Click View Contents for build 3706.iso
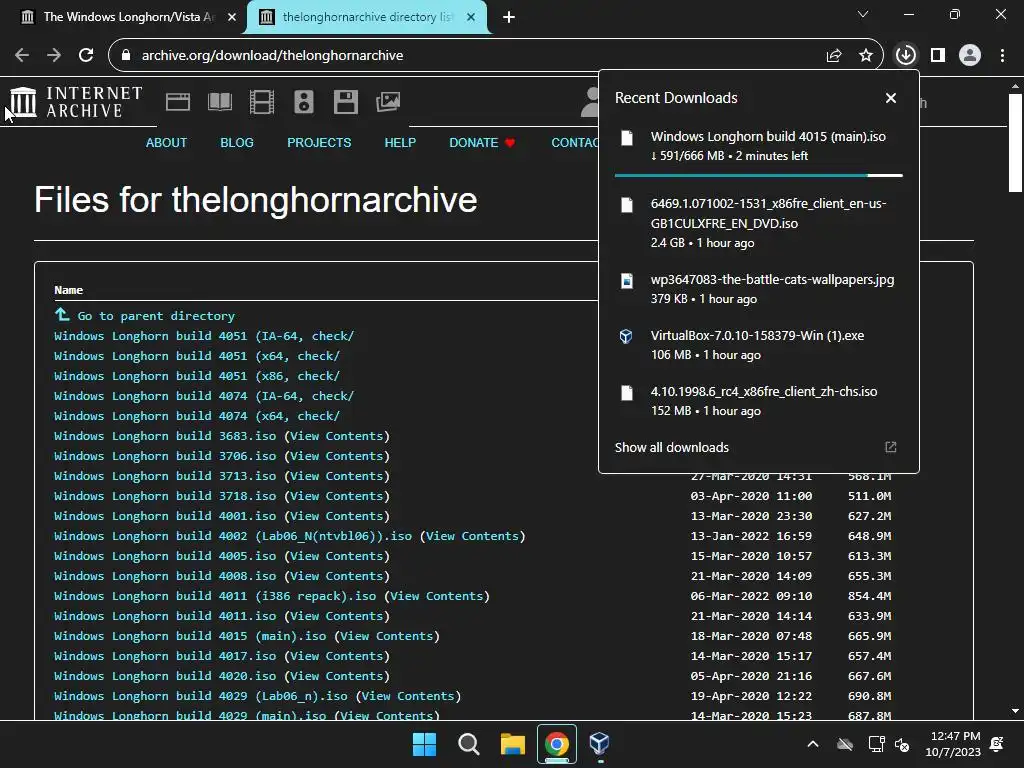This screenshot has width=1024, height=768. coord(336,456)
